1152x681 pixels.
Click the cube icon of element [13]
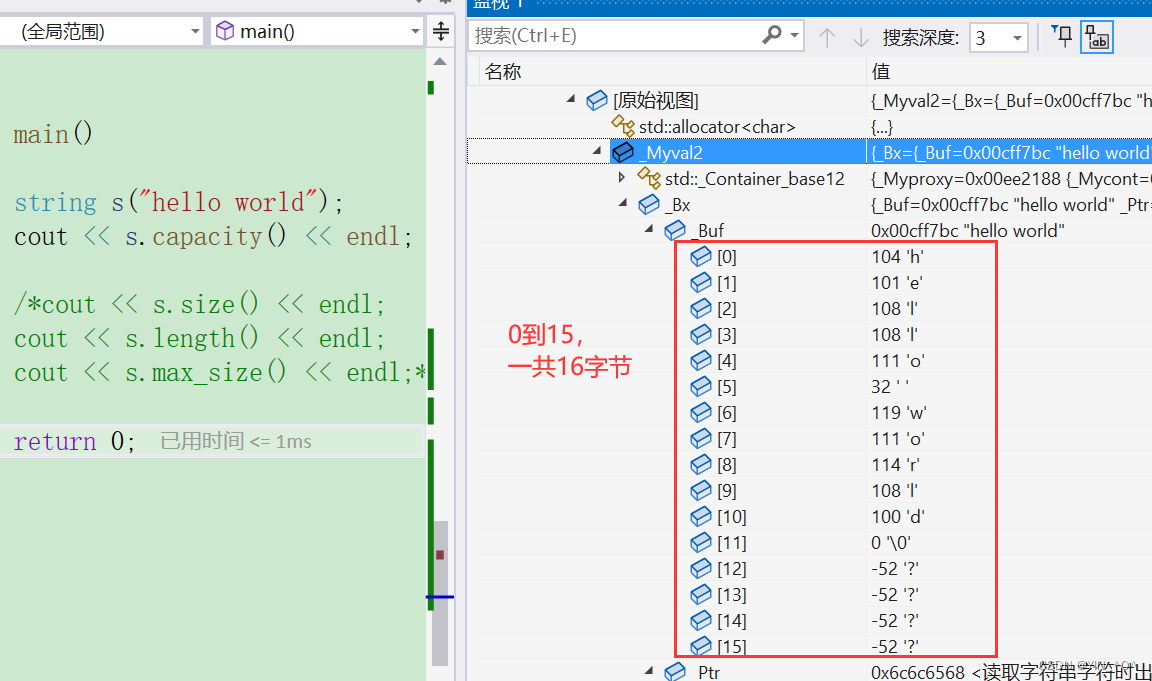[x=701, y=594]
